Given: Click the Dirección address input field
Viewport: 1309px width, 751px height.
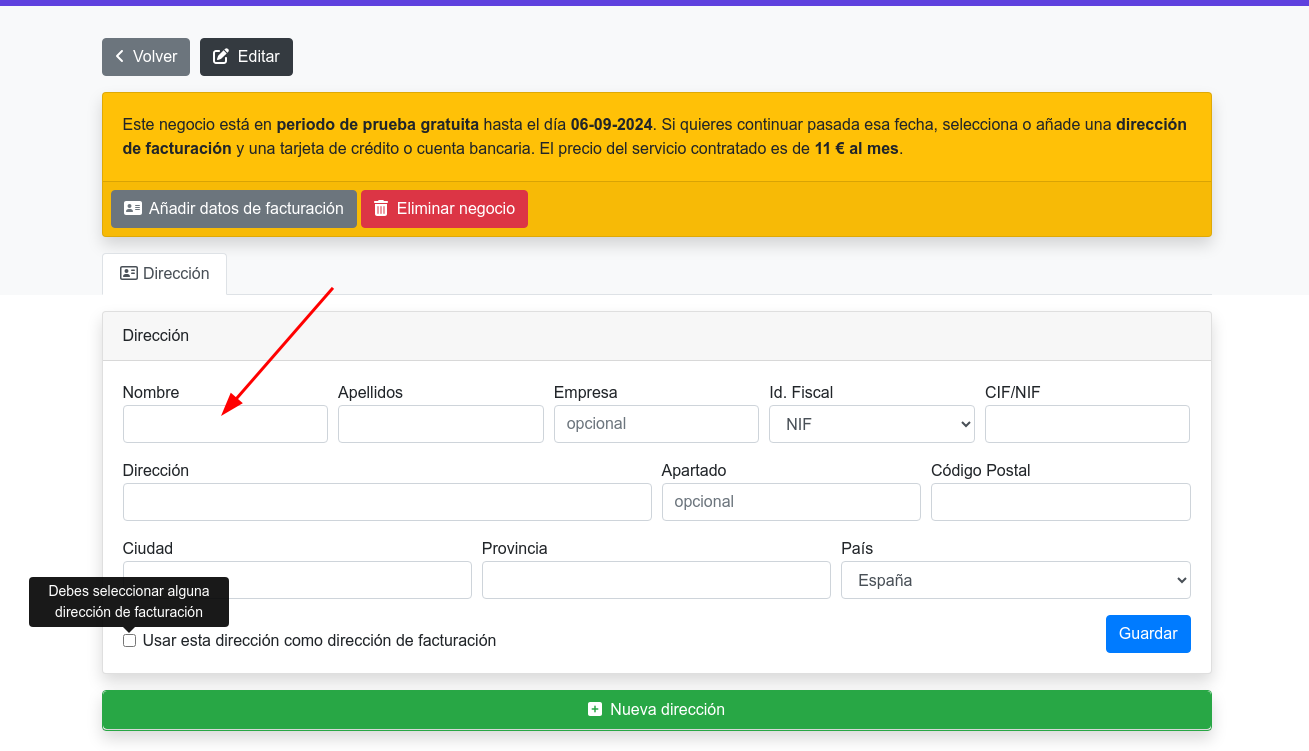Looking at the screenshot, I should (x=387, y=502).
